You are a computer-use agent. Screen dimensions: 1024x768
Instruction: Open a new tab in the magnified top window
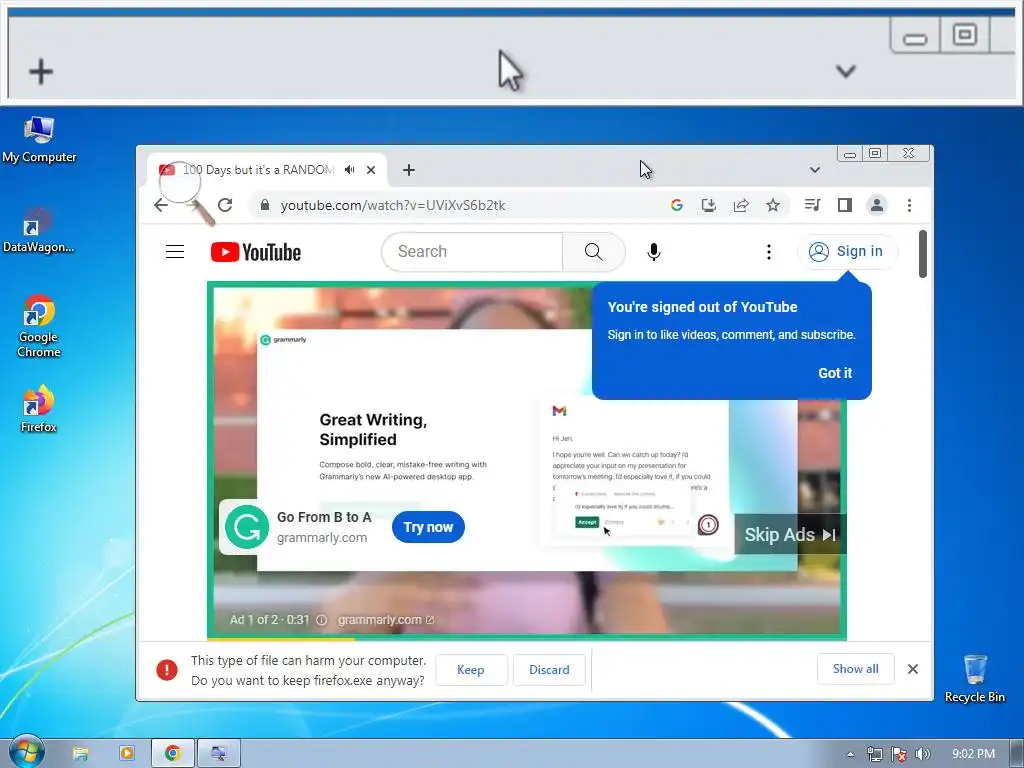point(40,72)
